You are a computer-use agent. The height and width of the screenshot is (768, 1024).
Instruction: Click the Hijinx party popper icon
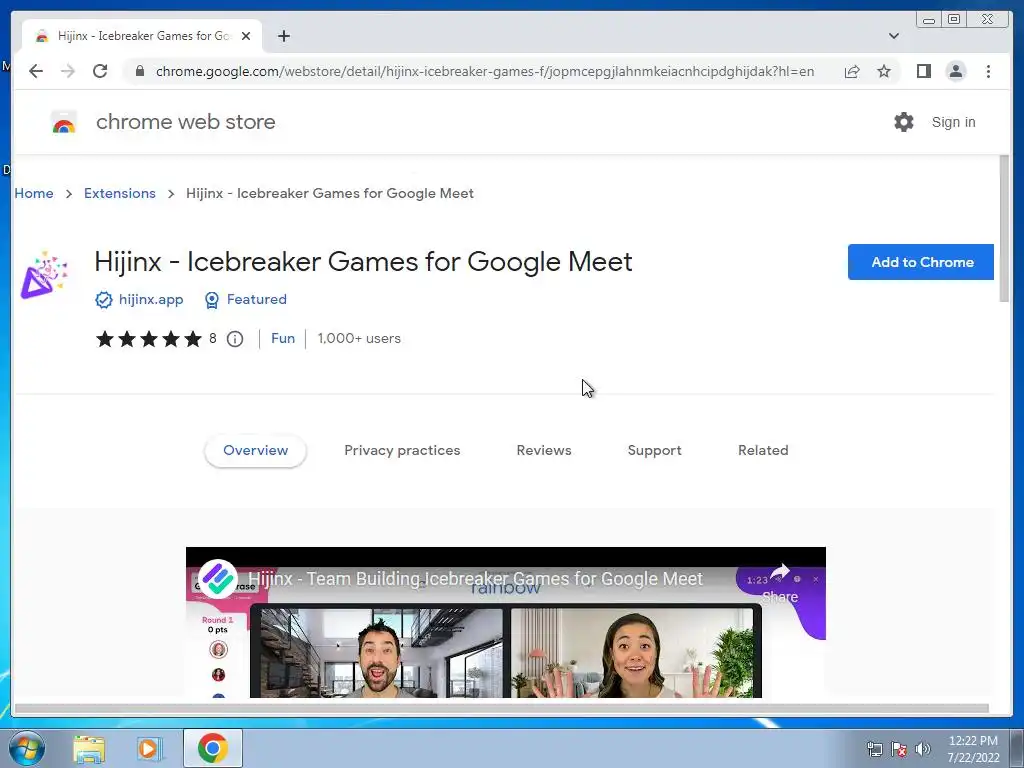44,275
